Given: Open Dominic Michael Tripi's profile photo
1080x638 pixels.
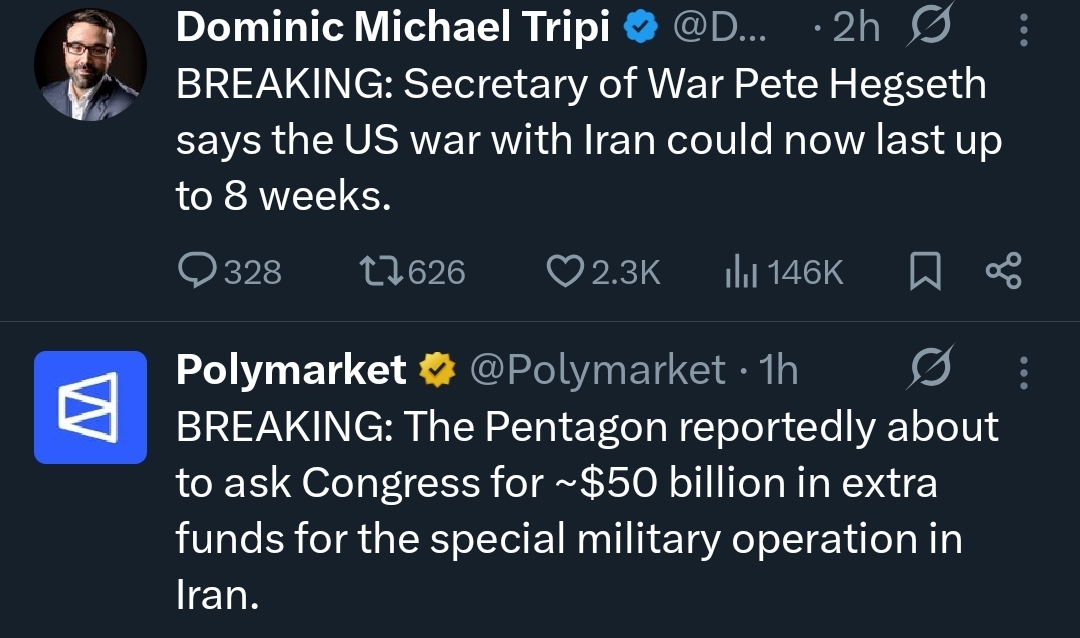Looking at the screenshot, I should [90, 67].
